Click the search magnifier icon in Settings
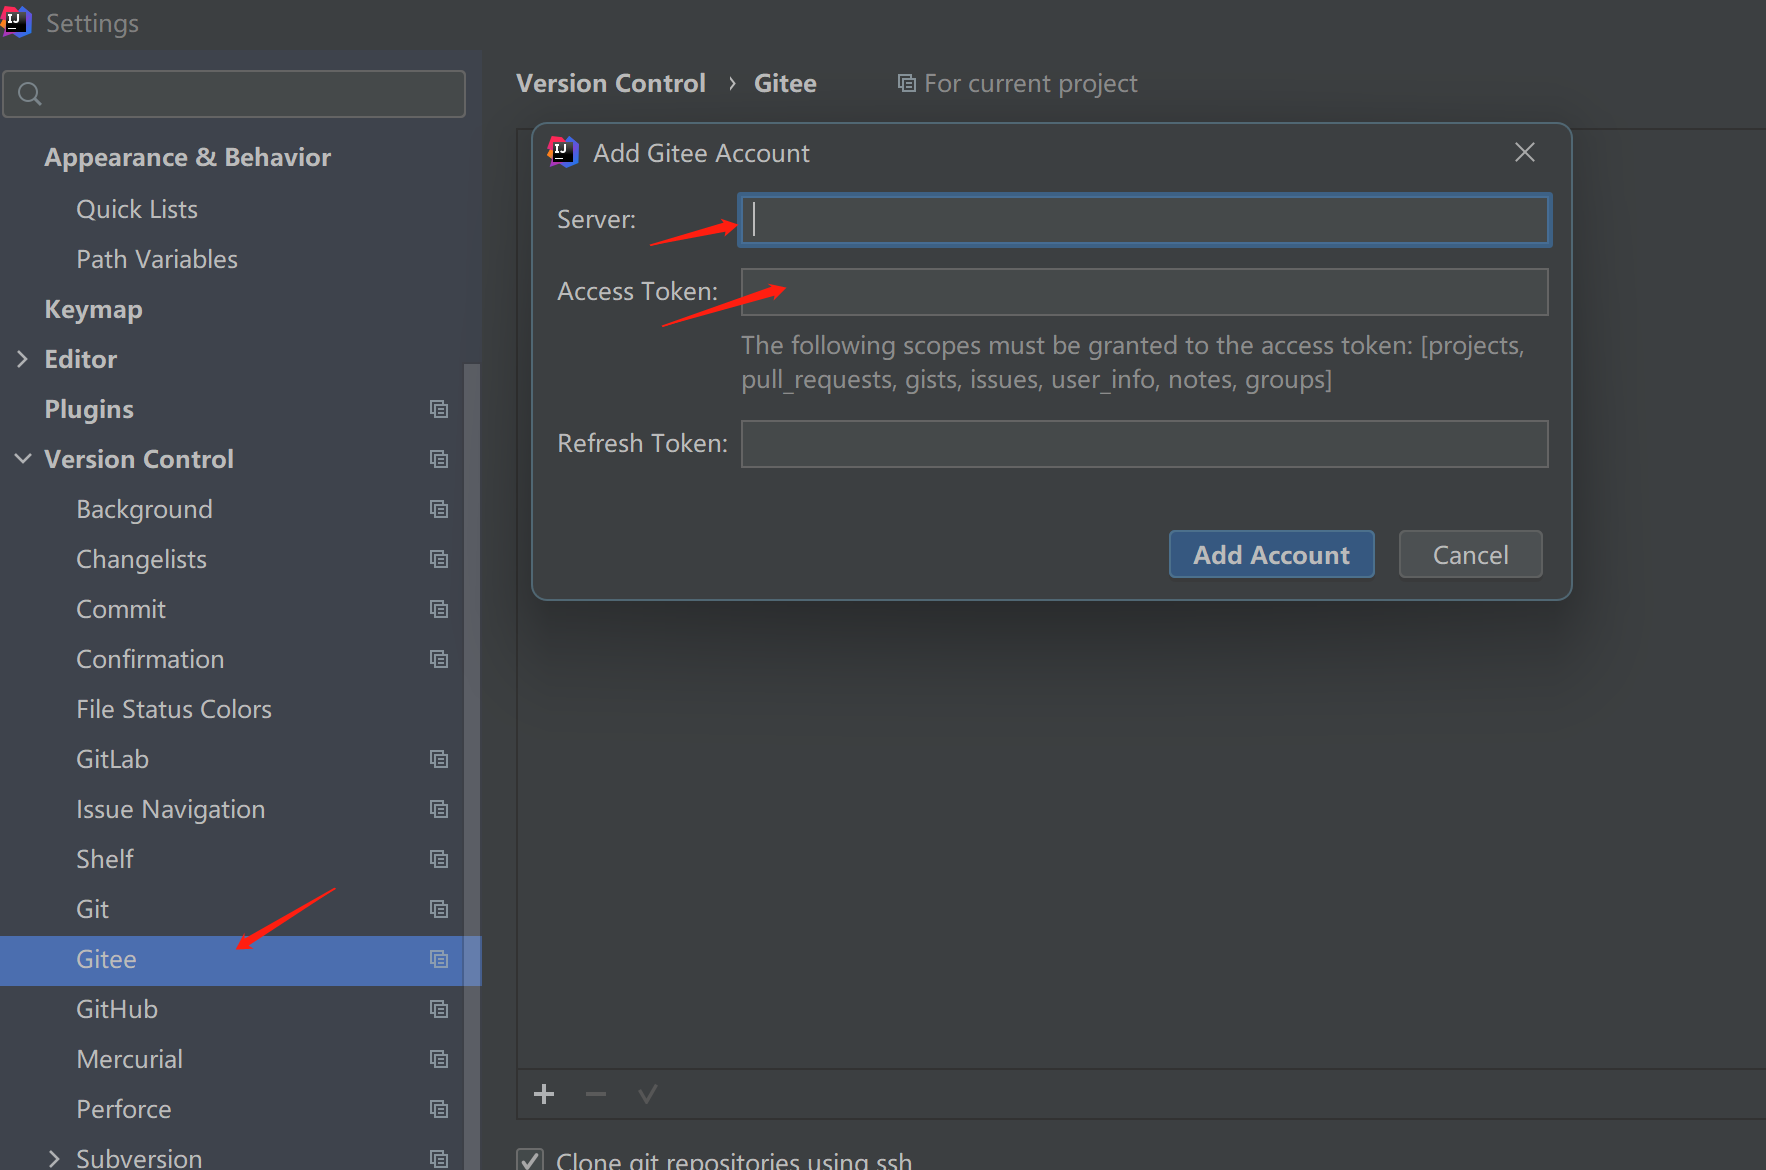Image resolution: width=1766 pixels, height=1170 pixels. pos(30,94)
